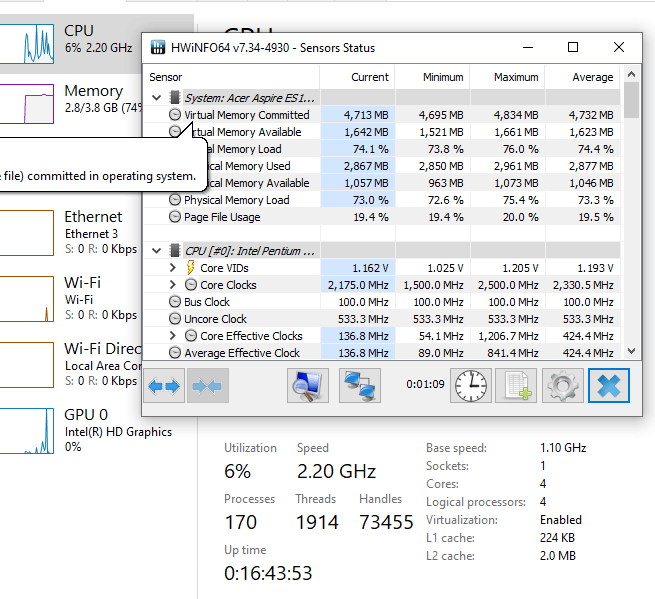Click the clock icon beside Core Clocks

coord(190,285)
